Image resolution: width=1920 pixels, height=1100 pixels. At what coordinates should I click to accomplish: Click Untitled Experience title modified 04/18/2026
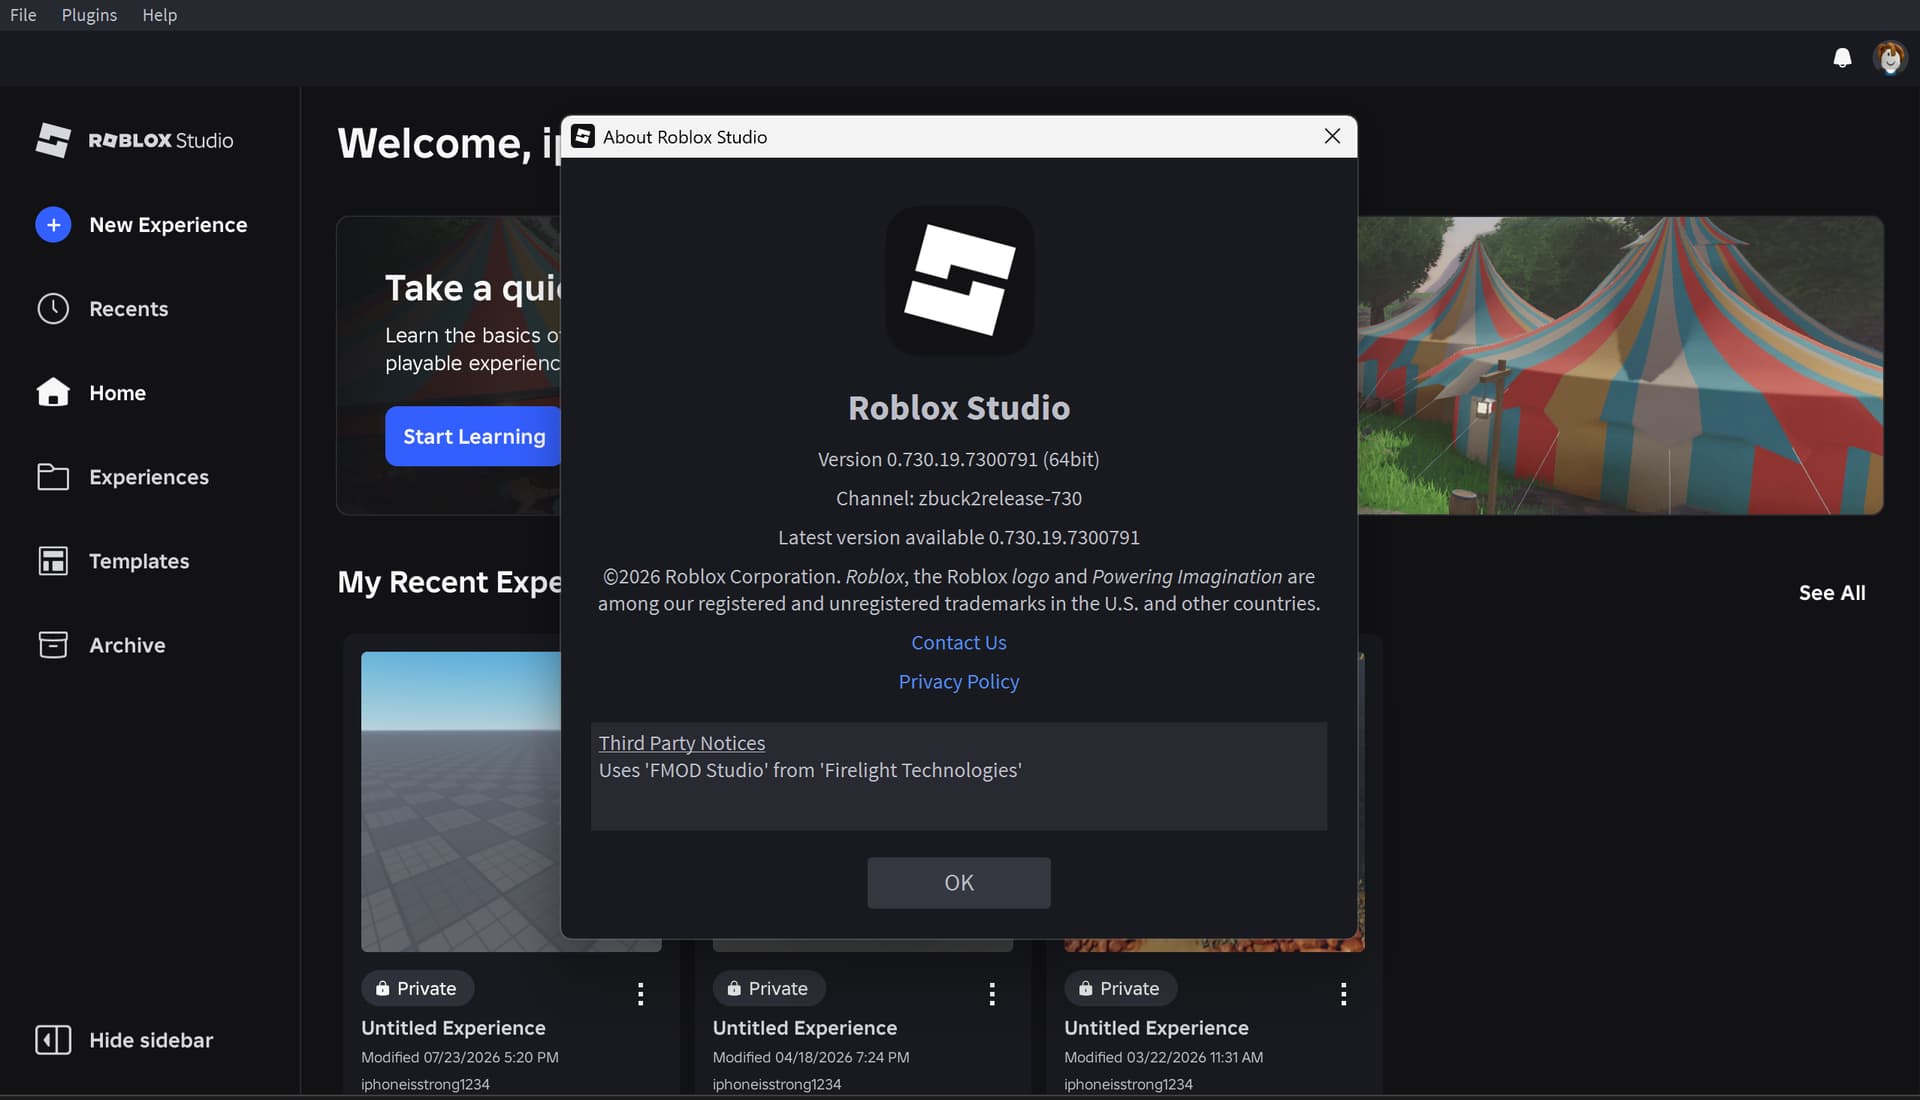pos(805,1028)
